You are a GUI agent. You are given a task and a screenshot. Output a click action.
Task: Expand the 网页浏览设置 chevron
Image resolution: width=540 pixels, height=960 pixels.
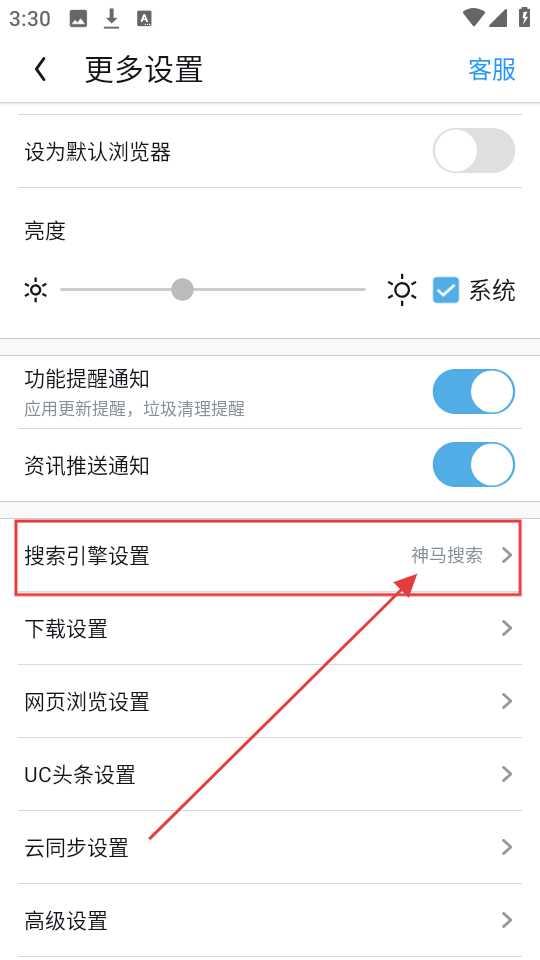[x=507, y=701]
